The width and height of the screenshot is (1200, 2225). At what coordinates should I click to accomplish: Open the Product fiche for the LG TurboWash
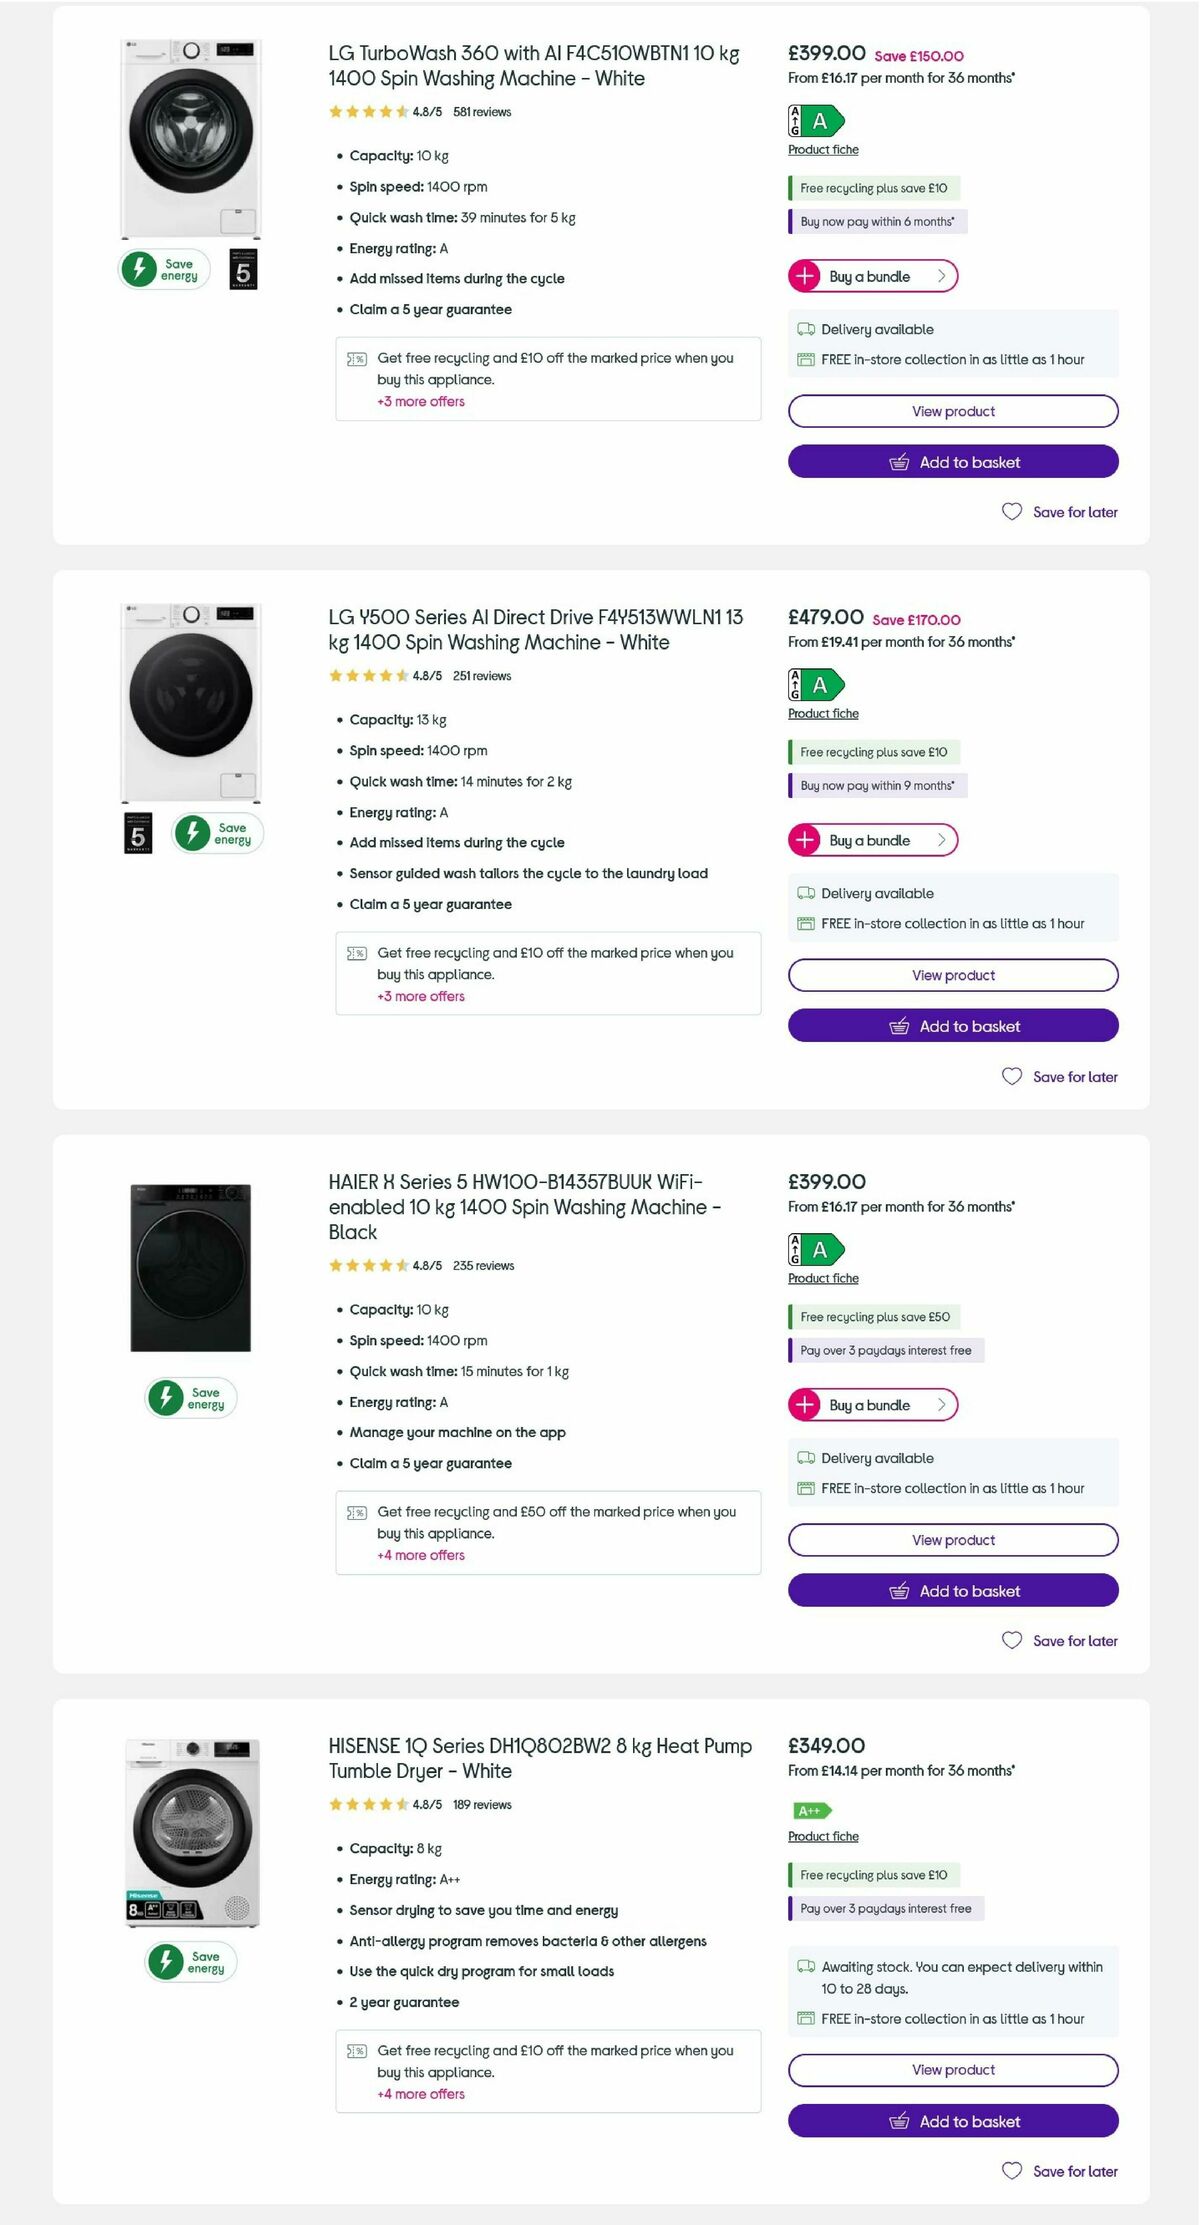click(x=822, y=149)
